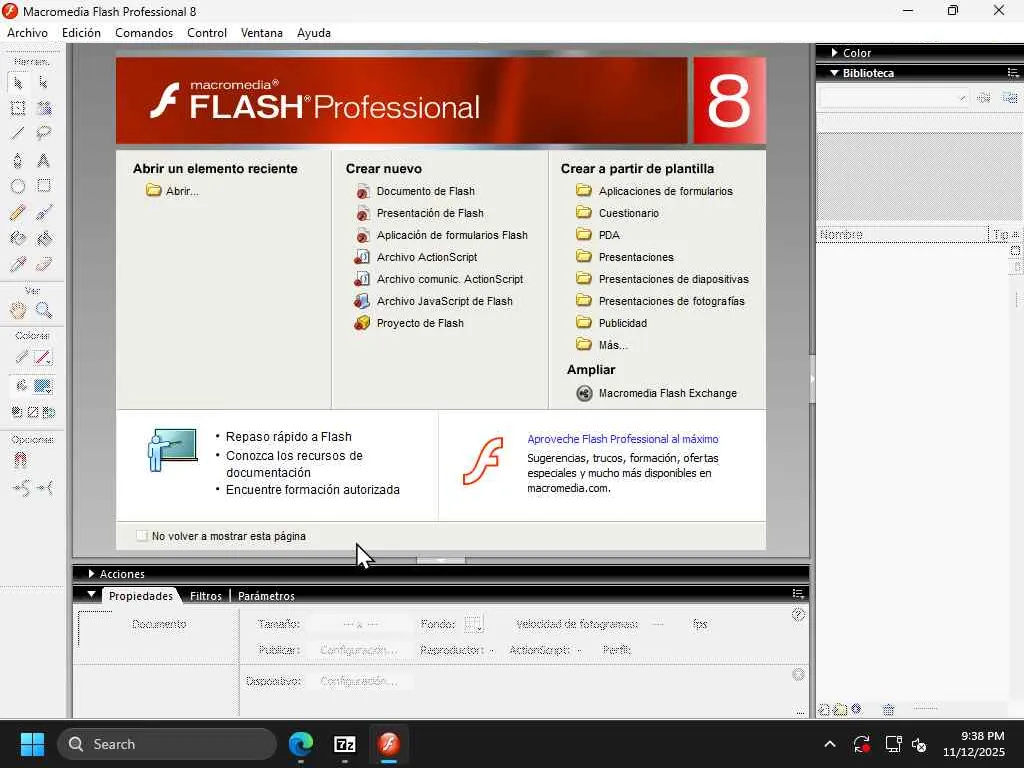
Task: Open the Comandos menu
Action: point(144,33)
